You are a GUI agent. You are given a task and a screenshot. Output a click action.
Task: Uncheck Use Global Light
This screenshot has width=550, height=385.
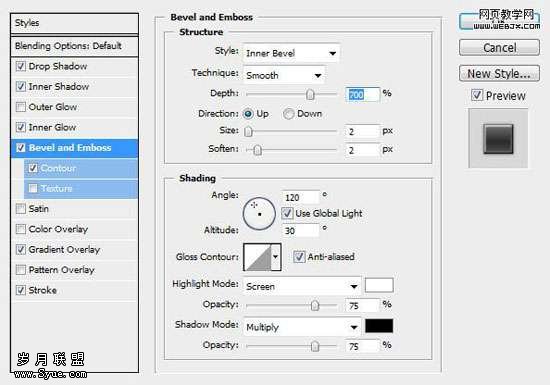pos(287,213)
